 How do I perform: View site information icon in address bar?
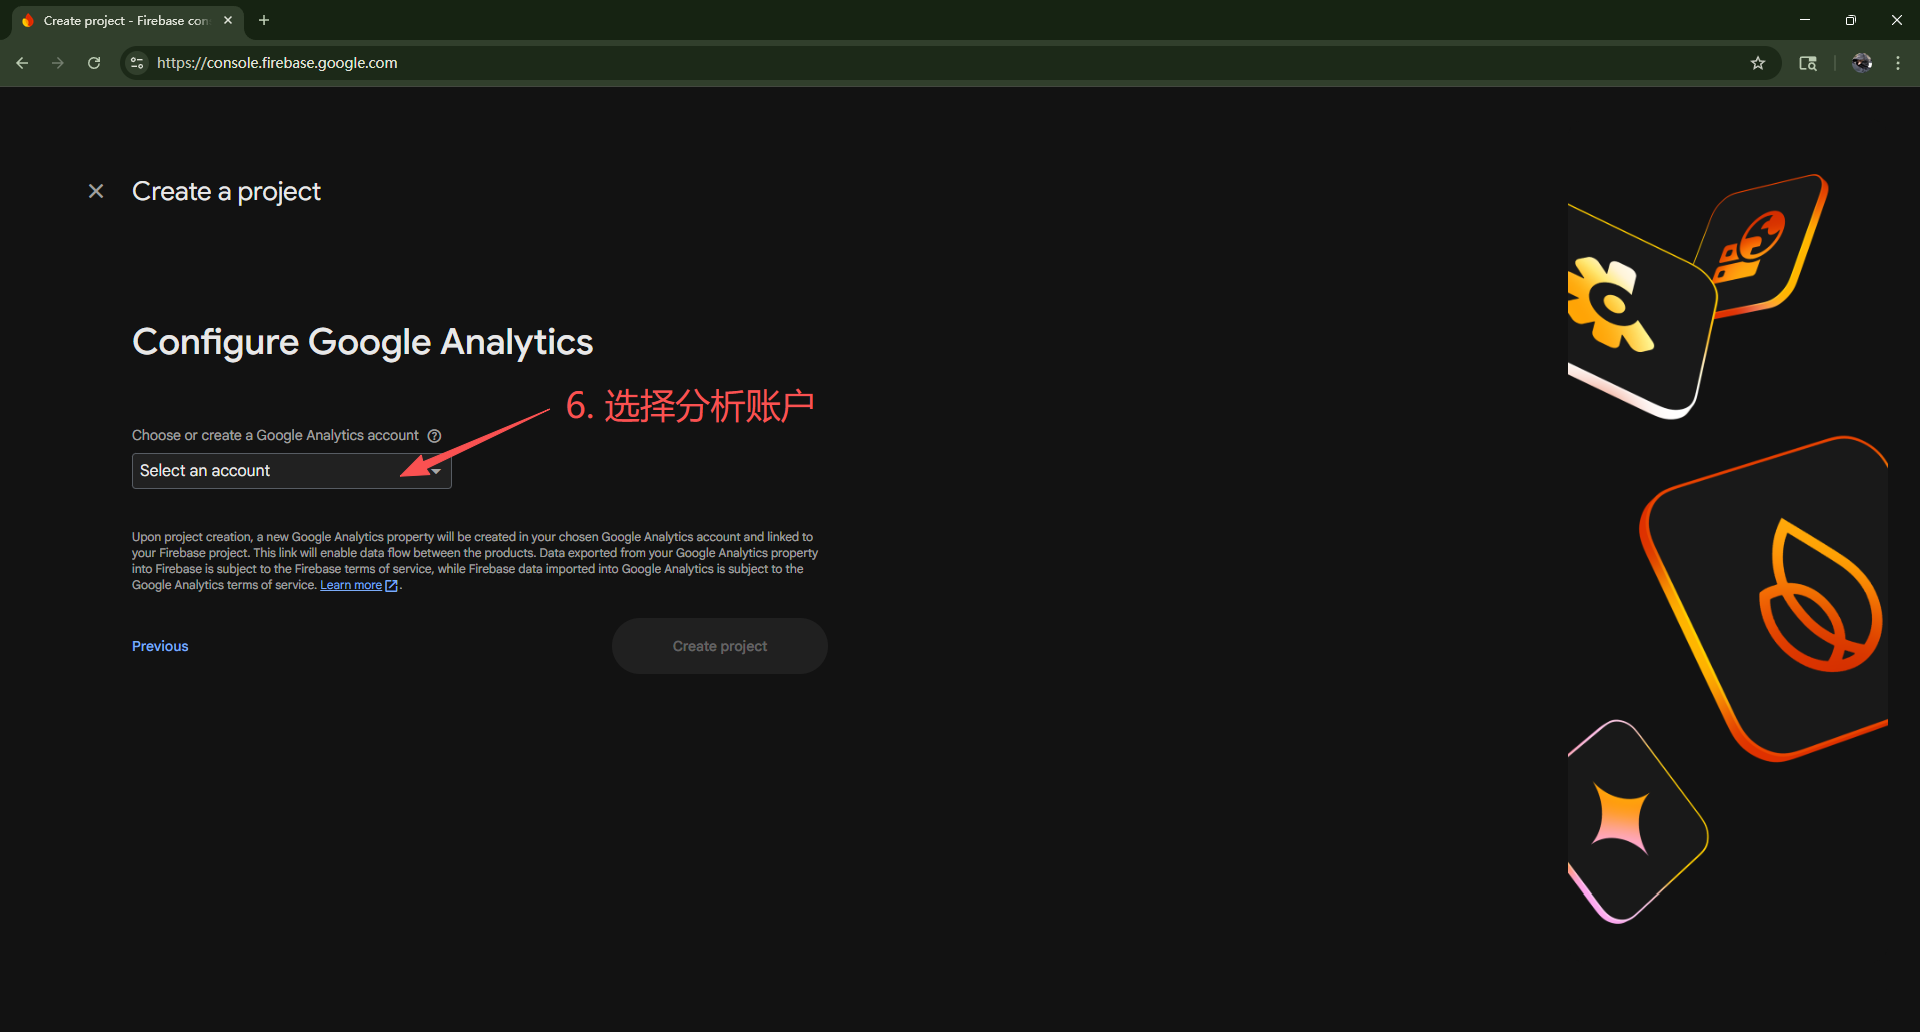point(137,63)
